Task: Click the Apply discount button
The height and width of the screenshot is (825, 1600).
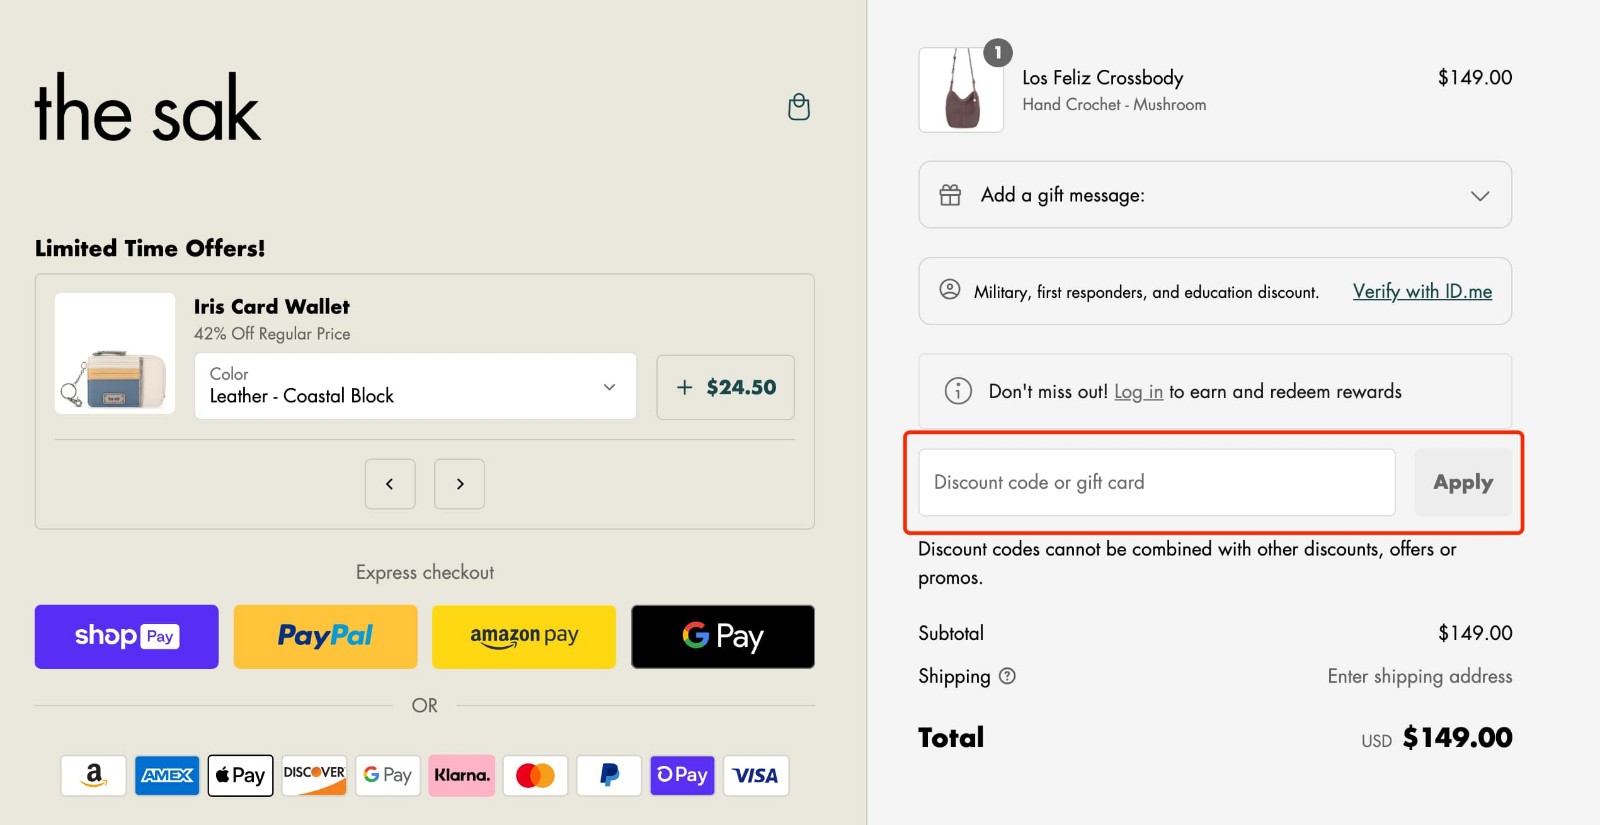Action: pyautogui.click(x=1463, y=482)
